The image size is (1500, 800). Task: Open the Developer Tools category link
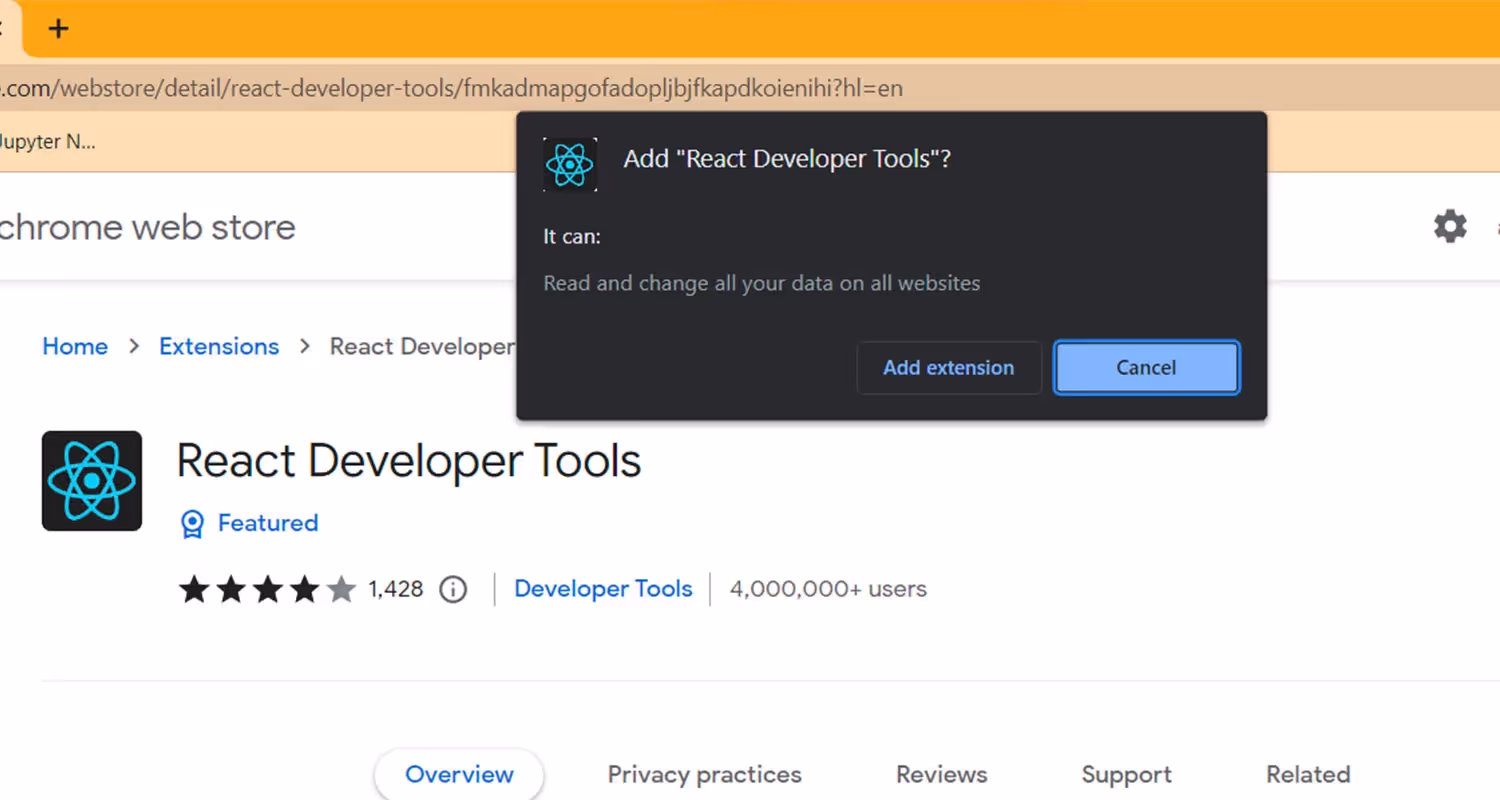603,589
